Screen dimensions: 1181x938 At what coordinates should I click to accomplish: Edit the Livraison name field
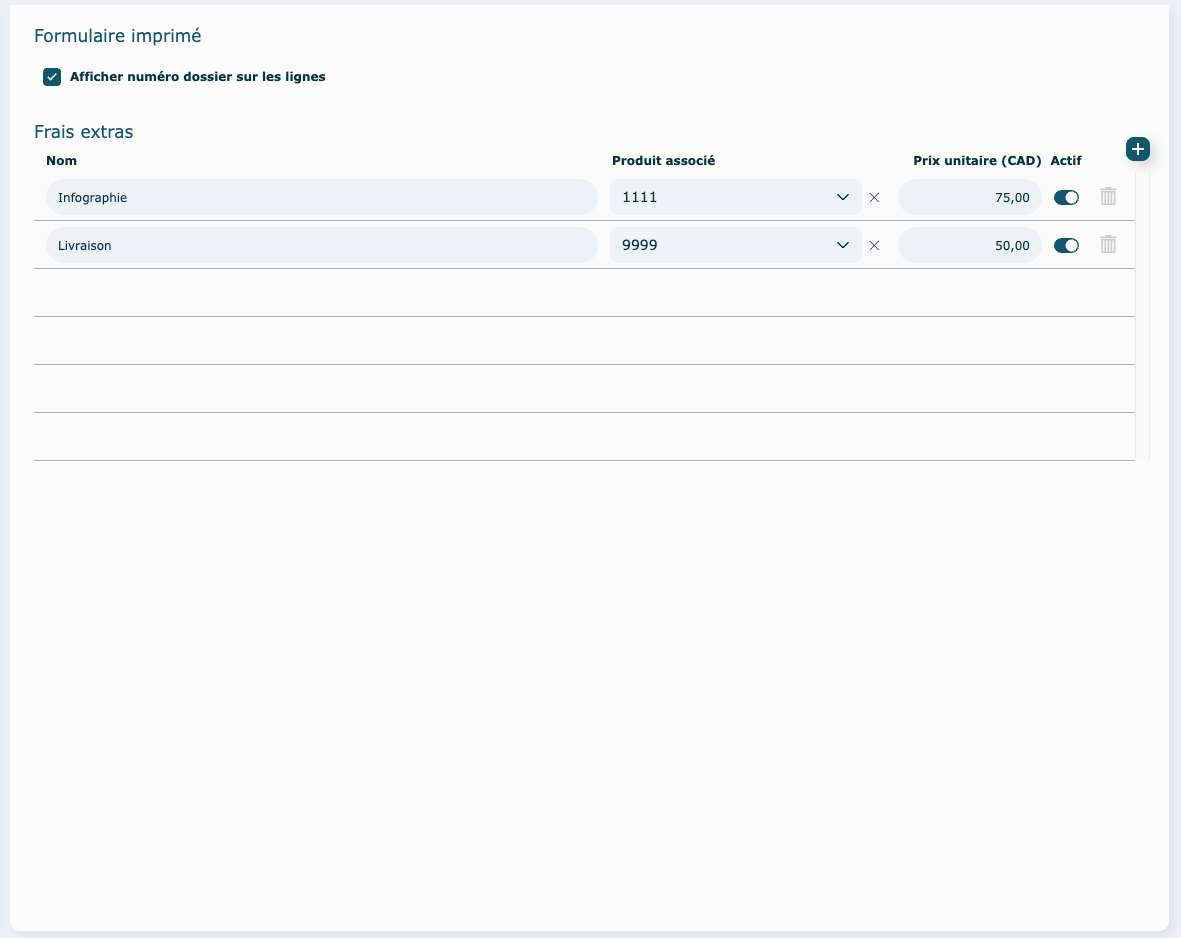[x=321, y=246]
